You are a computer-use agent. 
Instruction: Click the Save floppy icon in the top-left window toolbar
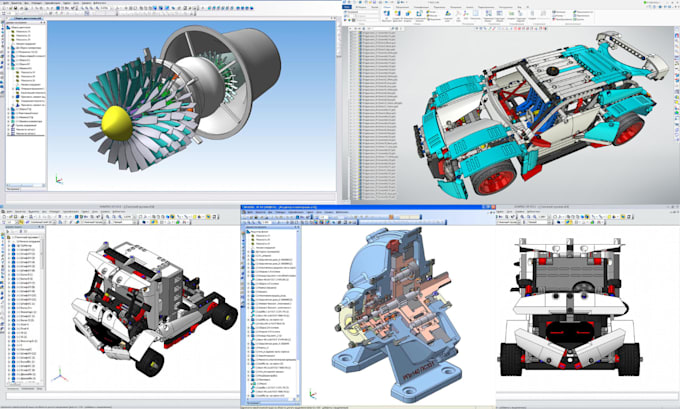pyautogui.click(x=16, y=8)
